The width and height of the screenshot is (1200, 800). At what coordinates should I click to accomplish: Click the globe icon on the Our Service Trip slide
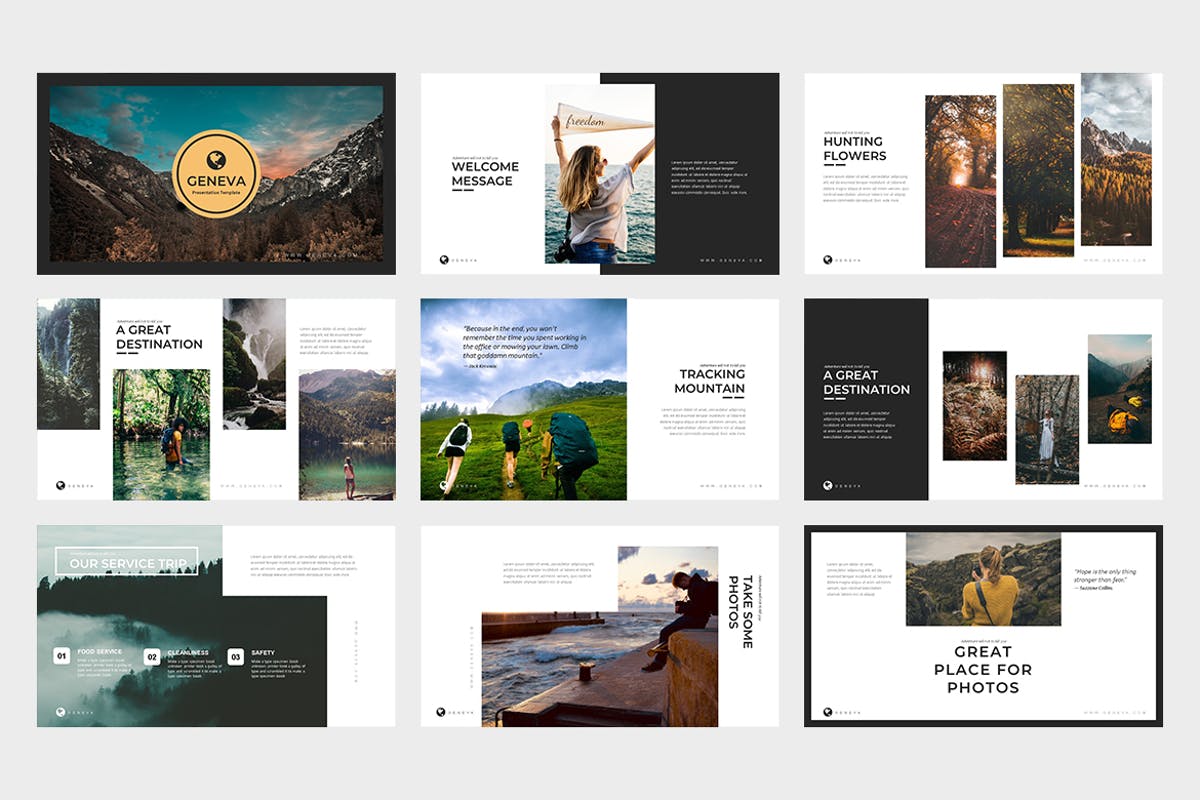click(62, 712)
